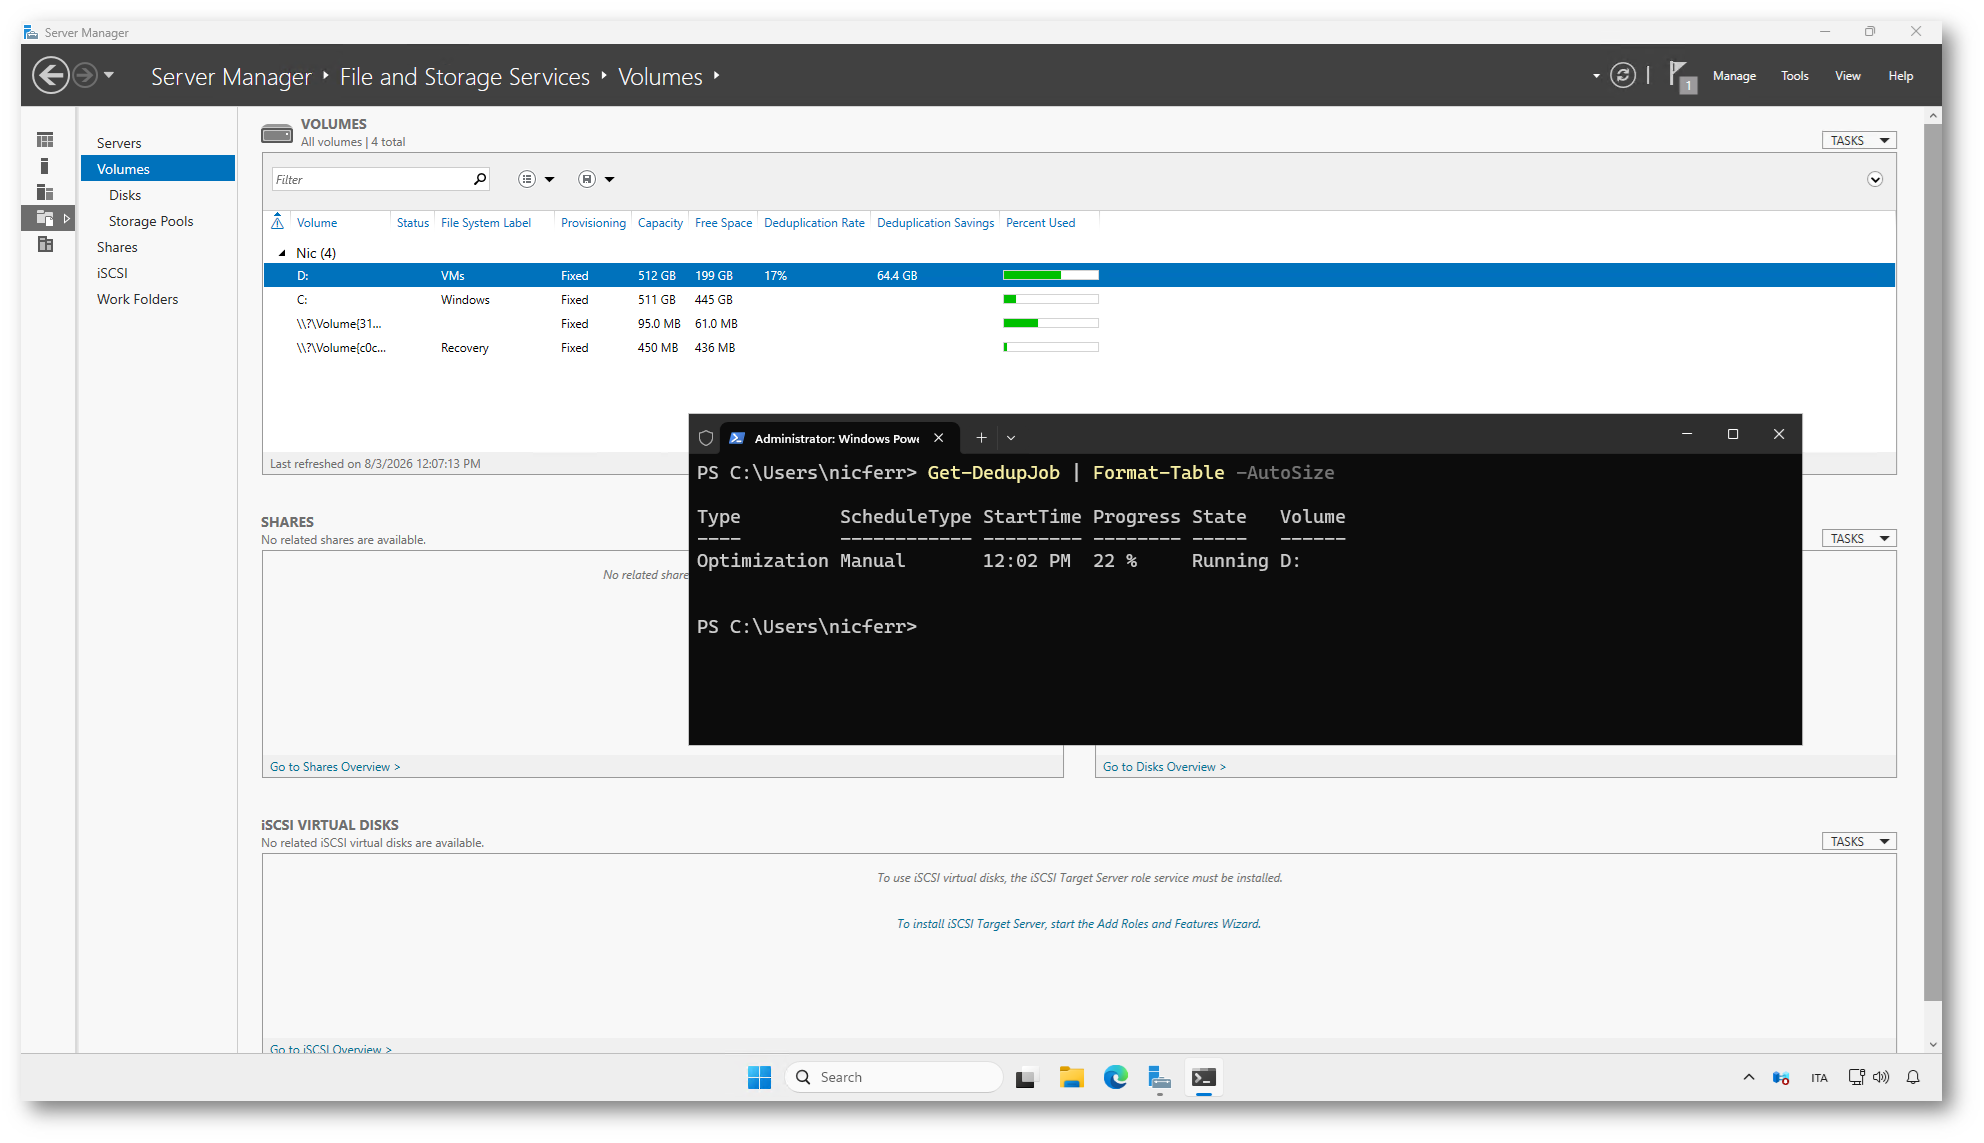The height and width of the screenshot is (1143, 1984).
Task: Click the forward navigation arrow in the header
Action: [x=85, y=75]
